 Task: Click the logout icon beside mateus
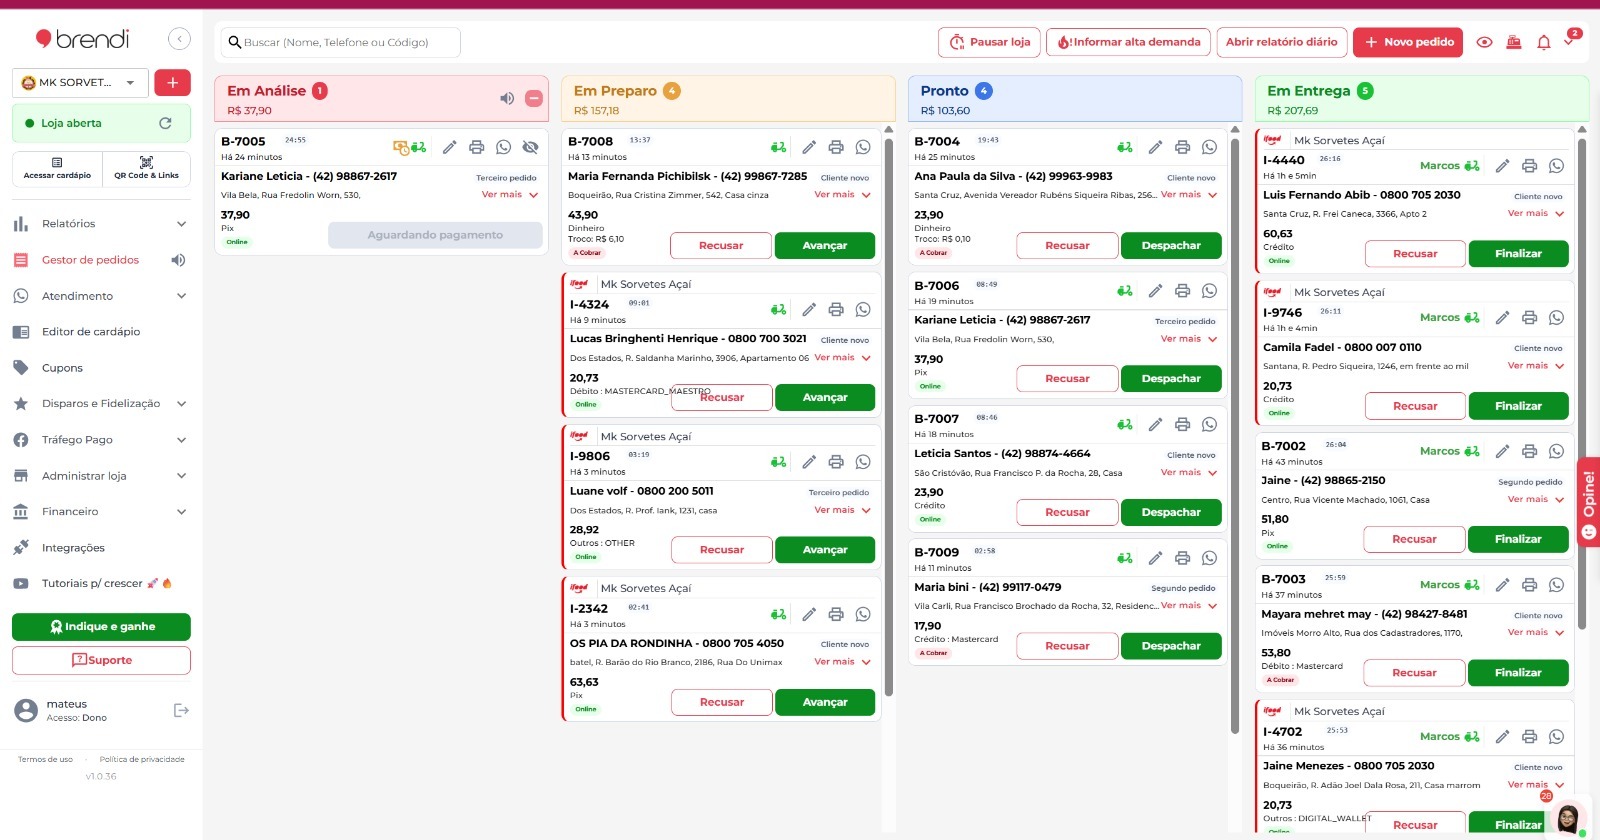tap(181, 710)
